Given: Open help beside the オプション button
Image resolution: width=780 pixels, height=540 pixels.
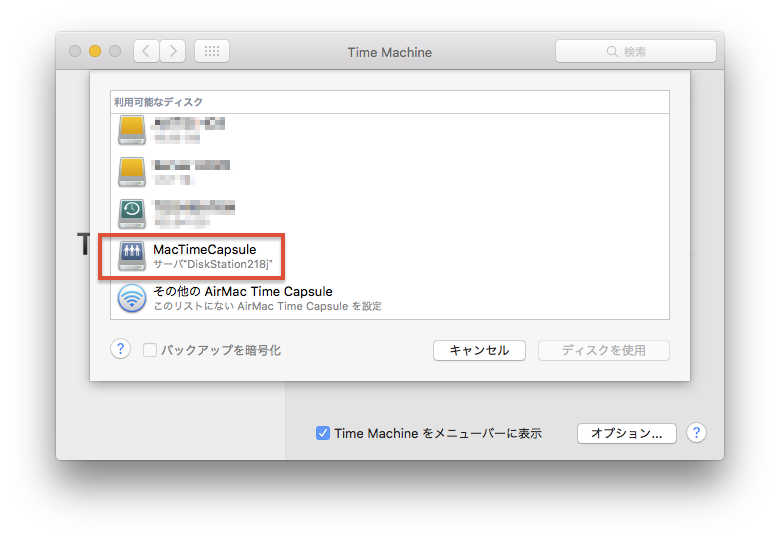Looking at the screenshot, I should click(696, 433).
